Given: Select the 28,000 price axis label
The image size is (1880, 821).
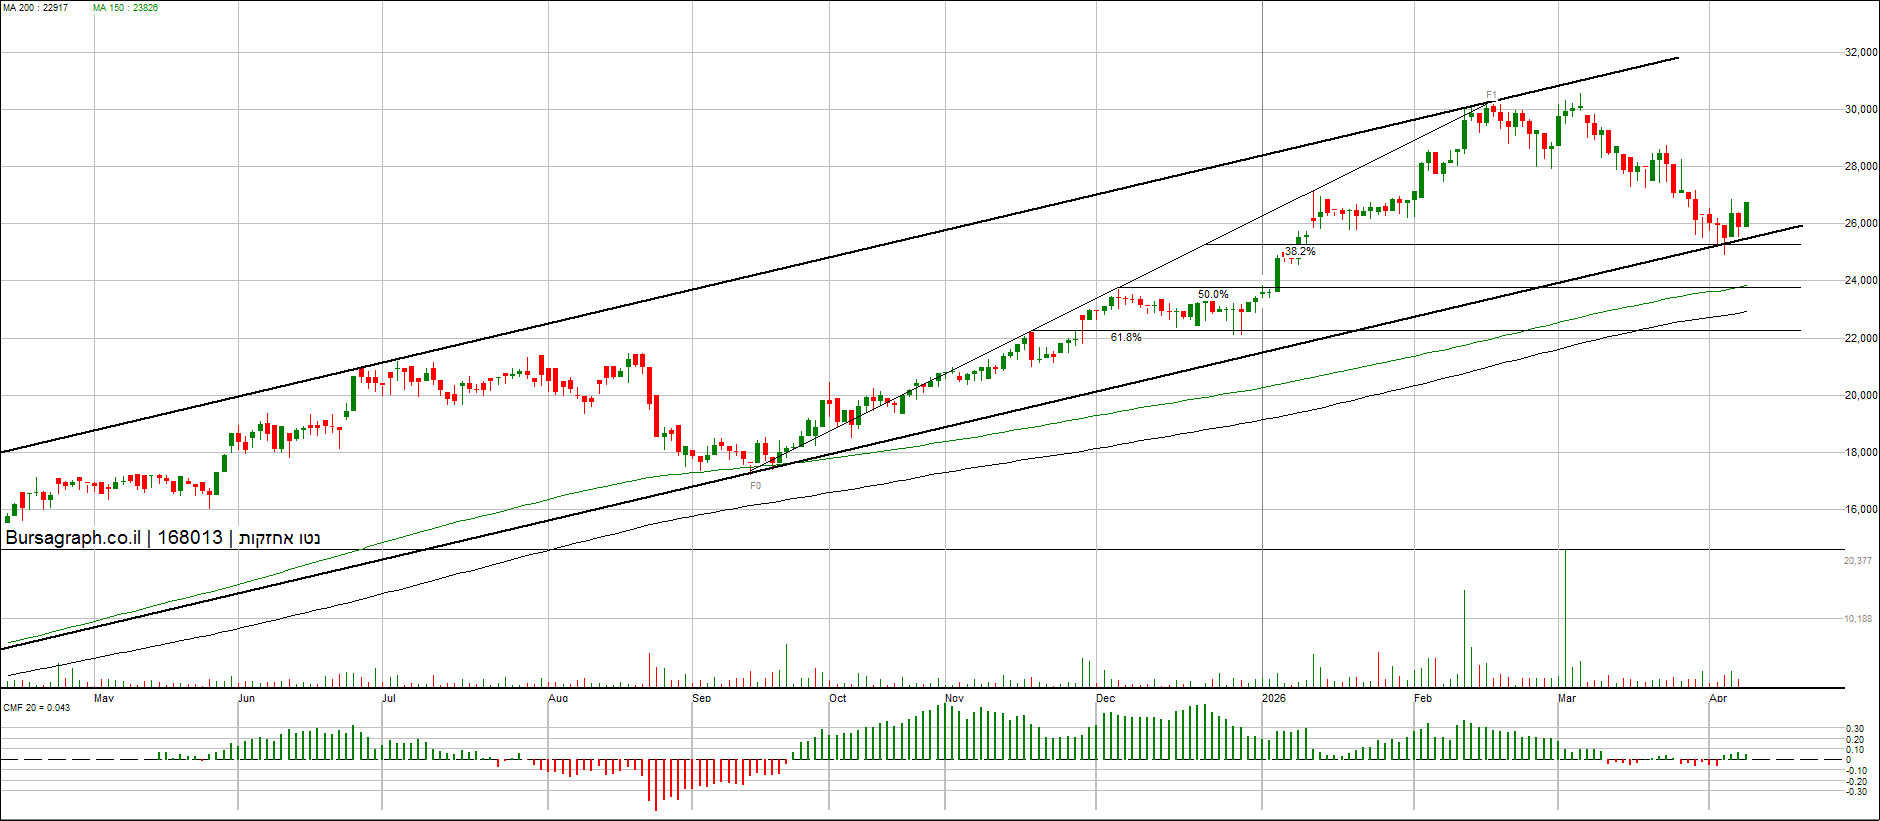Looking at the screenshot, I should pos(1861,166).
